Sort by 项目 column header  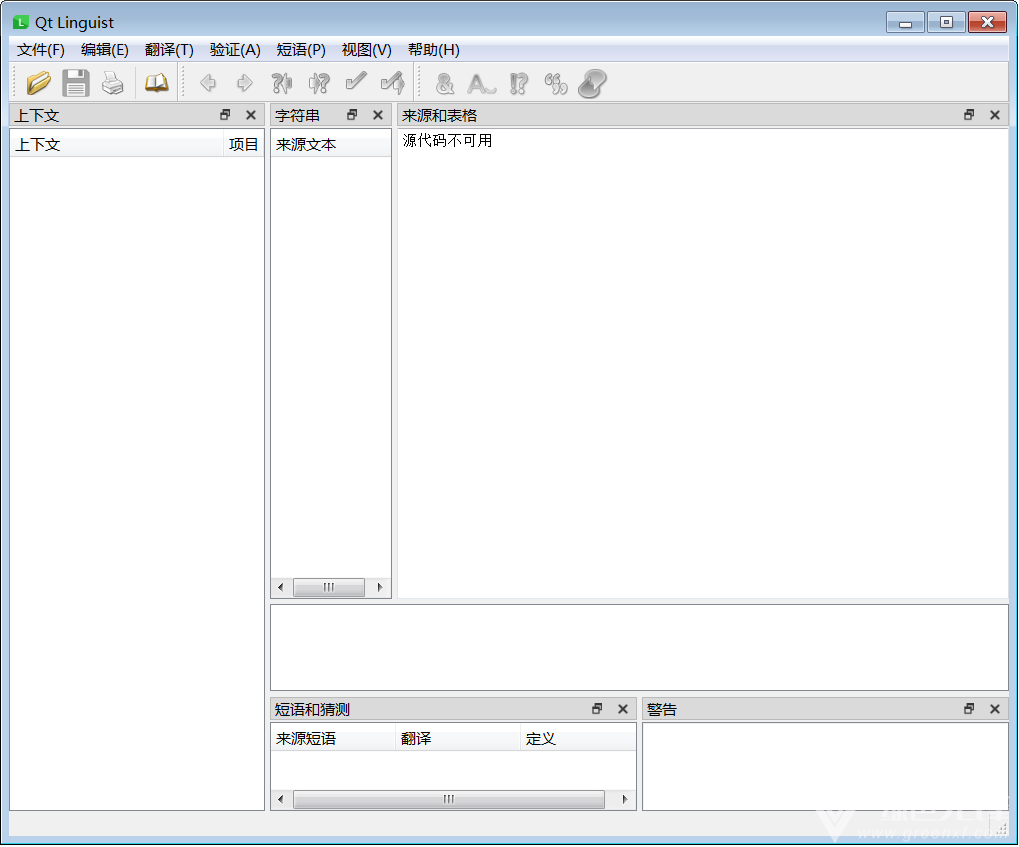244,144
